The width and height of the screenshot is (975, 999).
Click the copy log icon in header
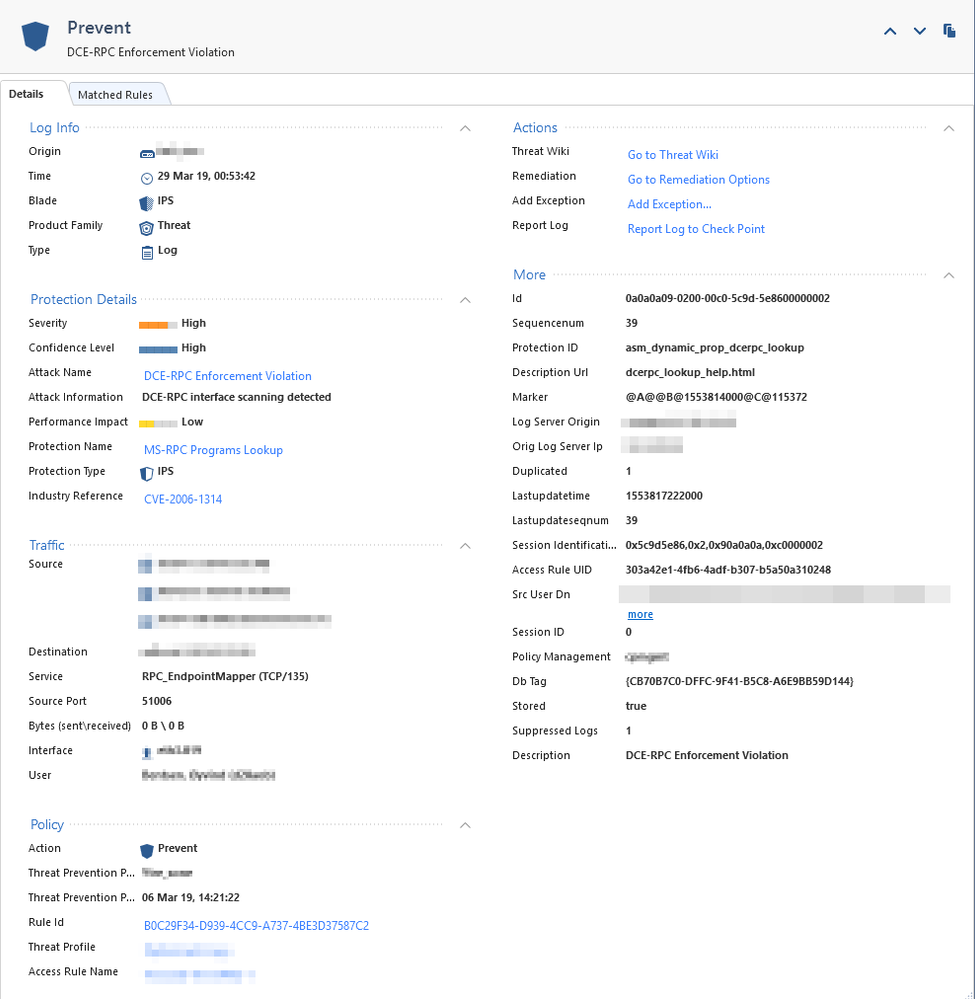pyautogui.click(x=949, y=32)
